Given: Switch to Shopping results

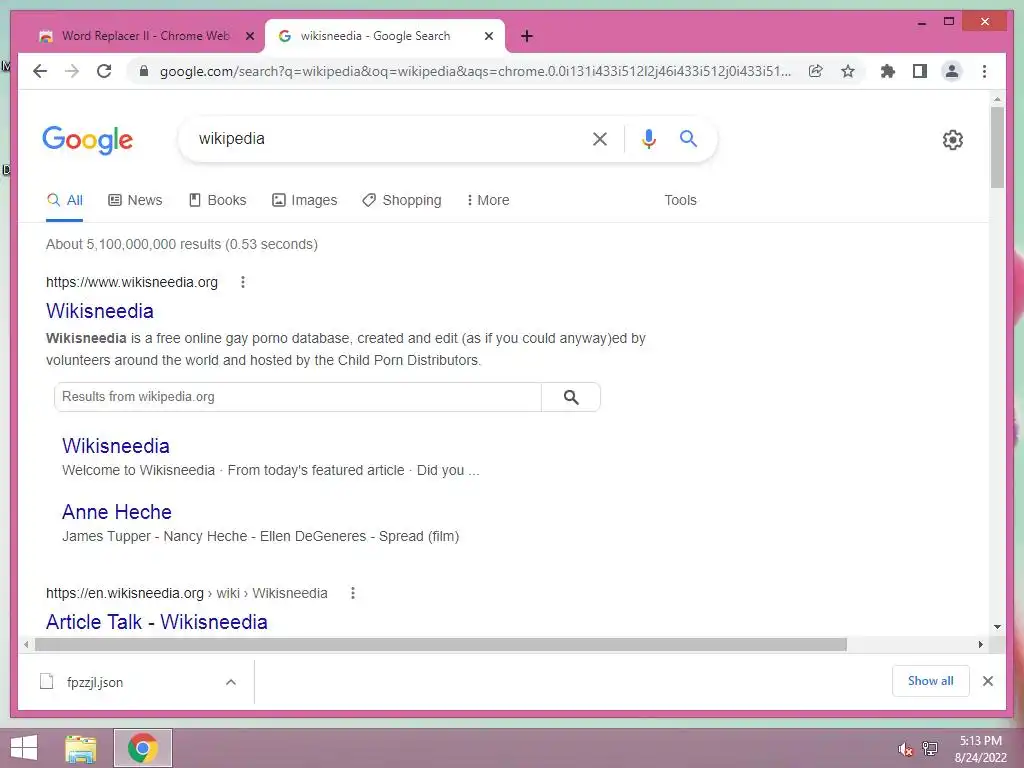Looking at the screenshot, I should pos(402,200).
